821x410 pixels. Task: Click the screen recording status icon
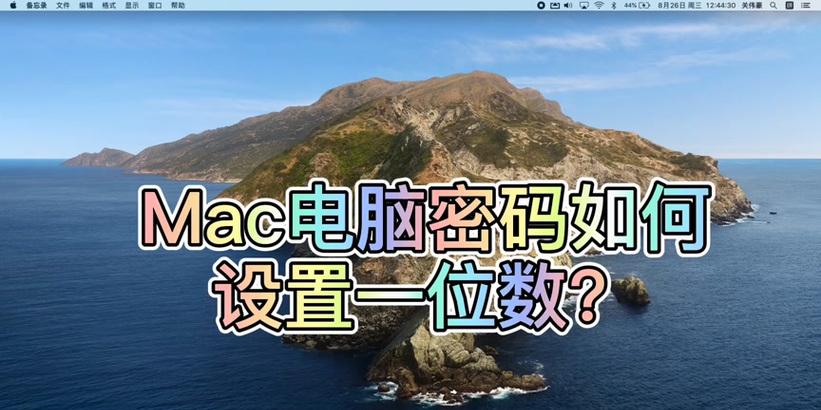pos(541,5)
